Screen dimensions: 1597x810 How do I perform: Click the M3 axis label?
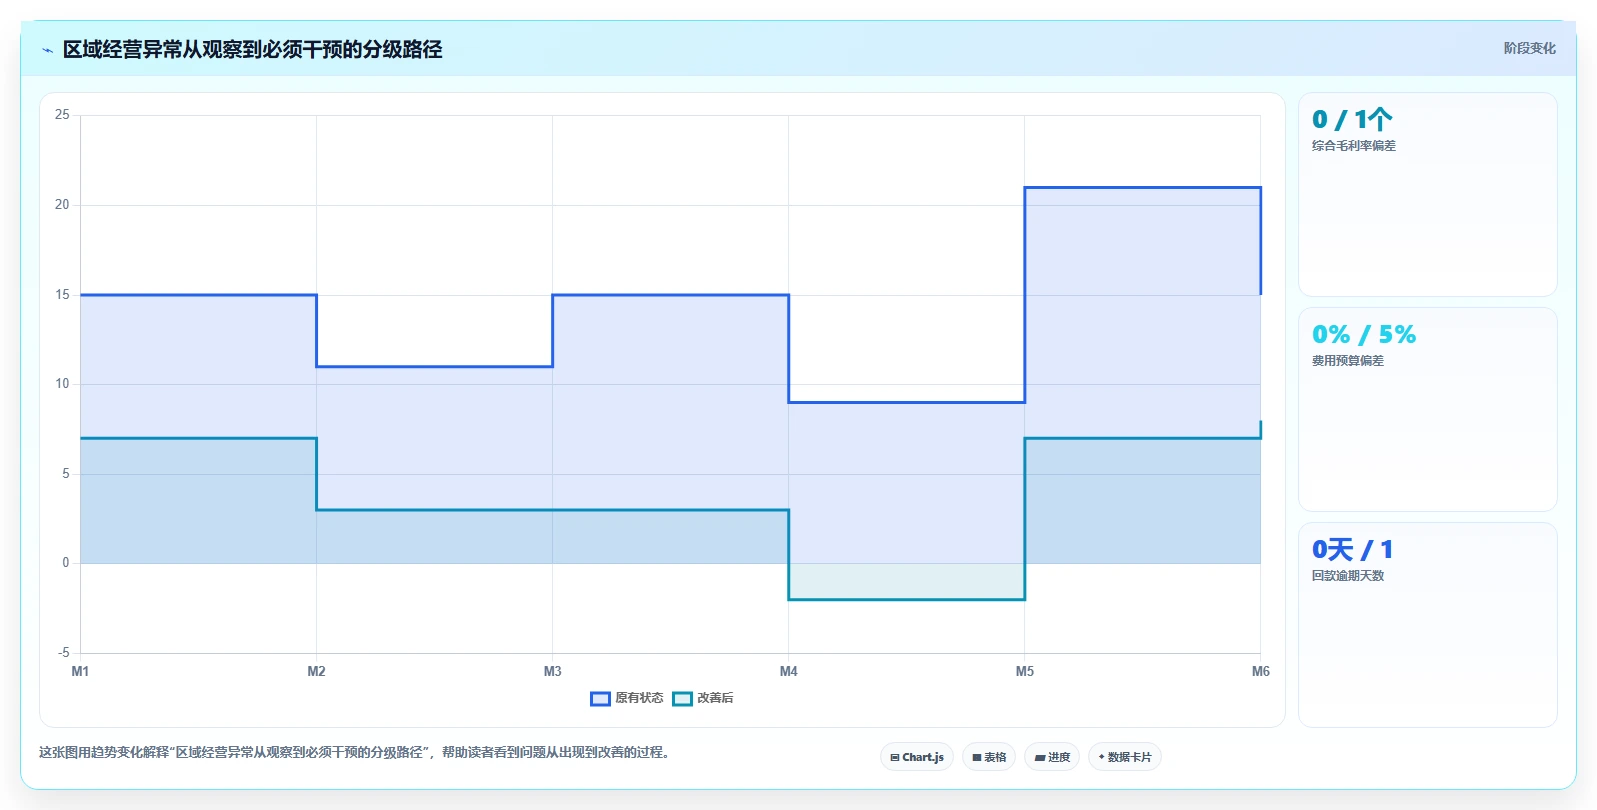[x=552, y=671]
